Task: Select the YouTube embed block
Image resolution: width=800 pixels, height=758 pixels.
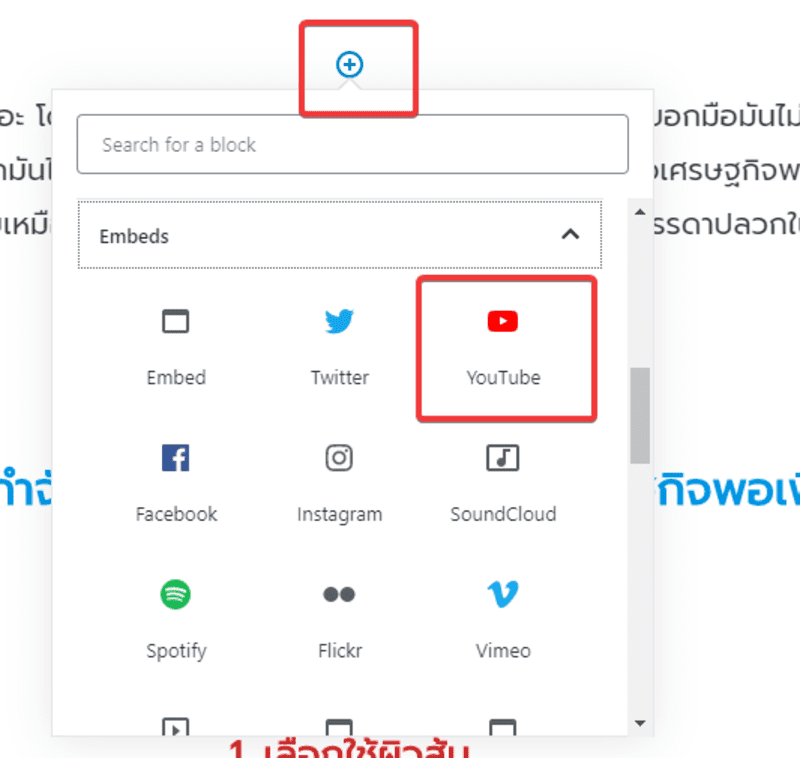Action: pyautogui.click(x=503, y=349)
